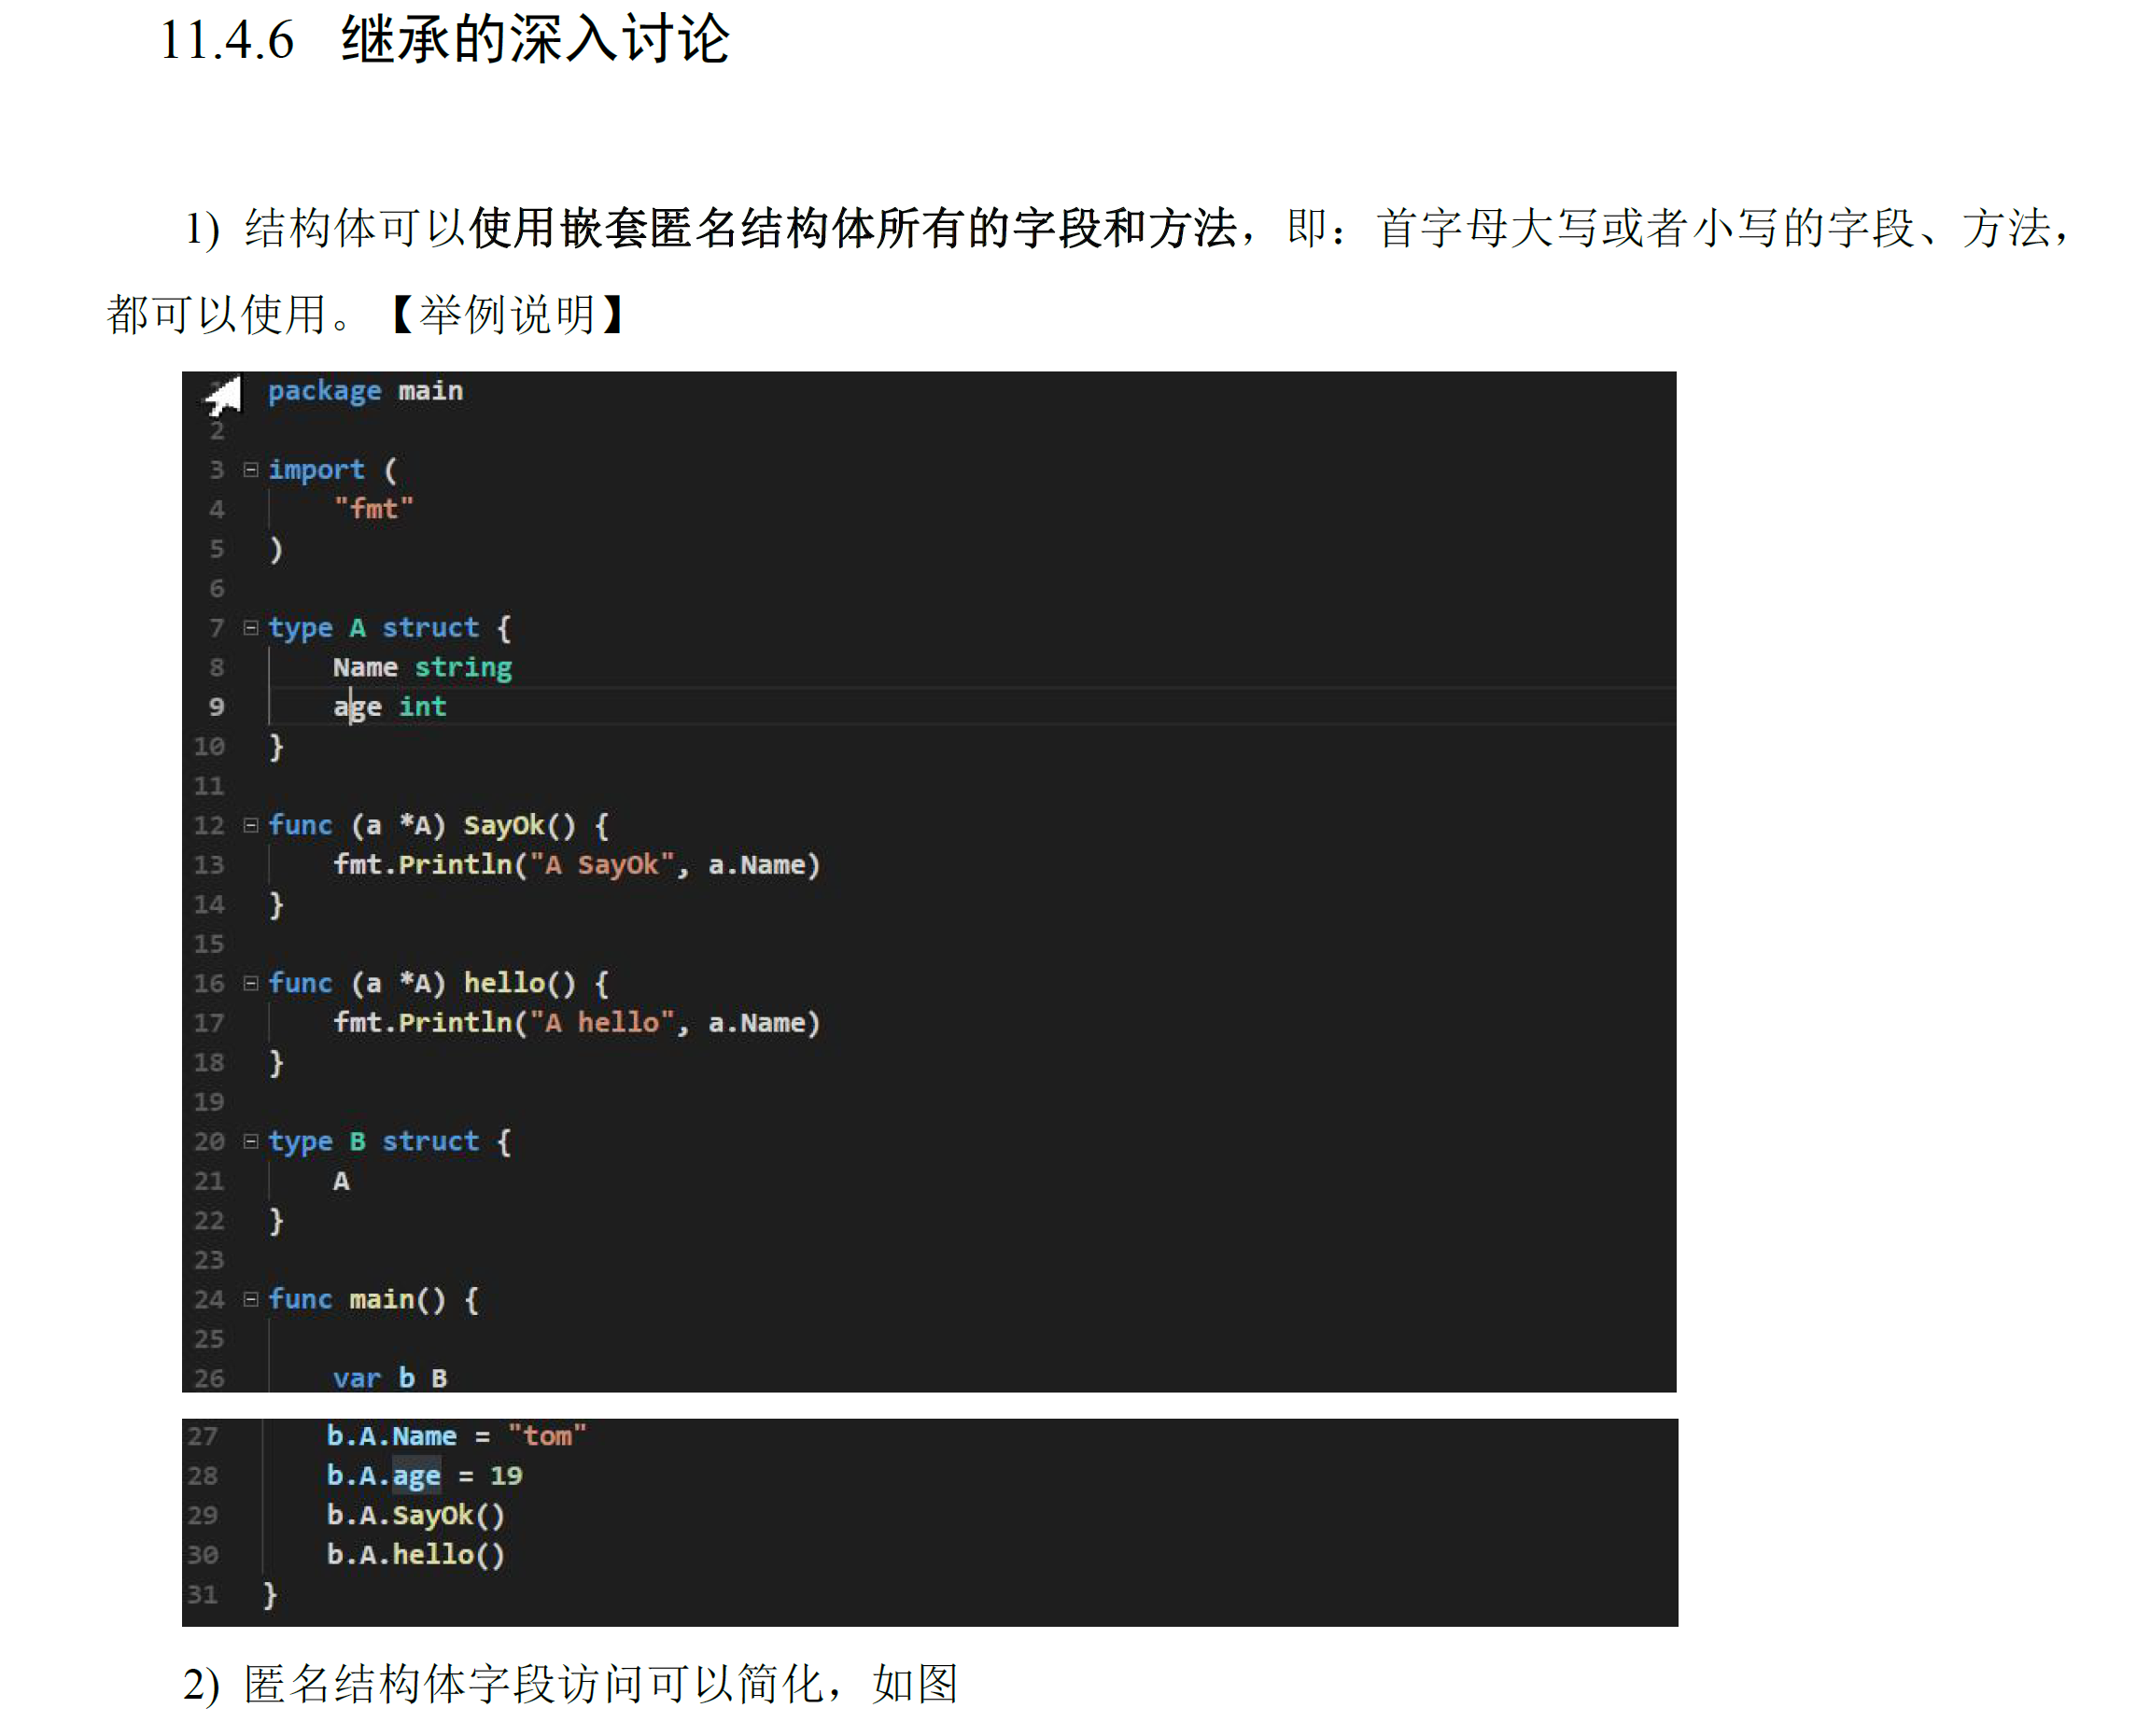Select the heading 11.4.6 继承的深入讨论
The width and height of the screenshot is (2136, 1736).
coord(450,38)
